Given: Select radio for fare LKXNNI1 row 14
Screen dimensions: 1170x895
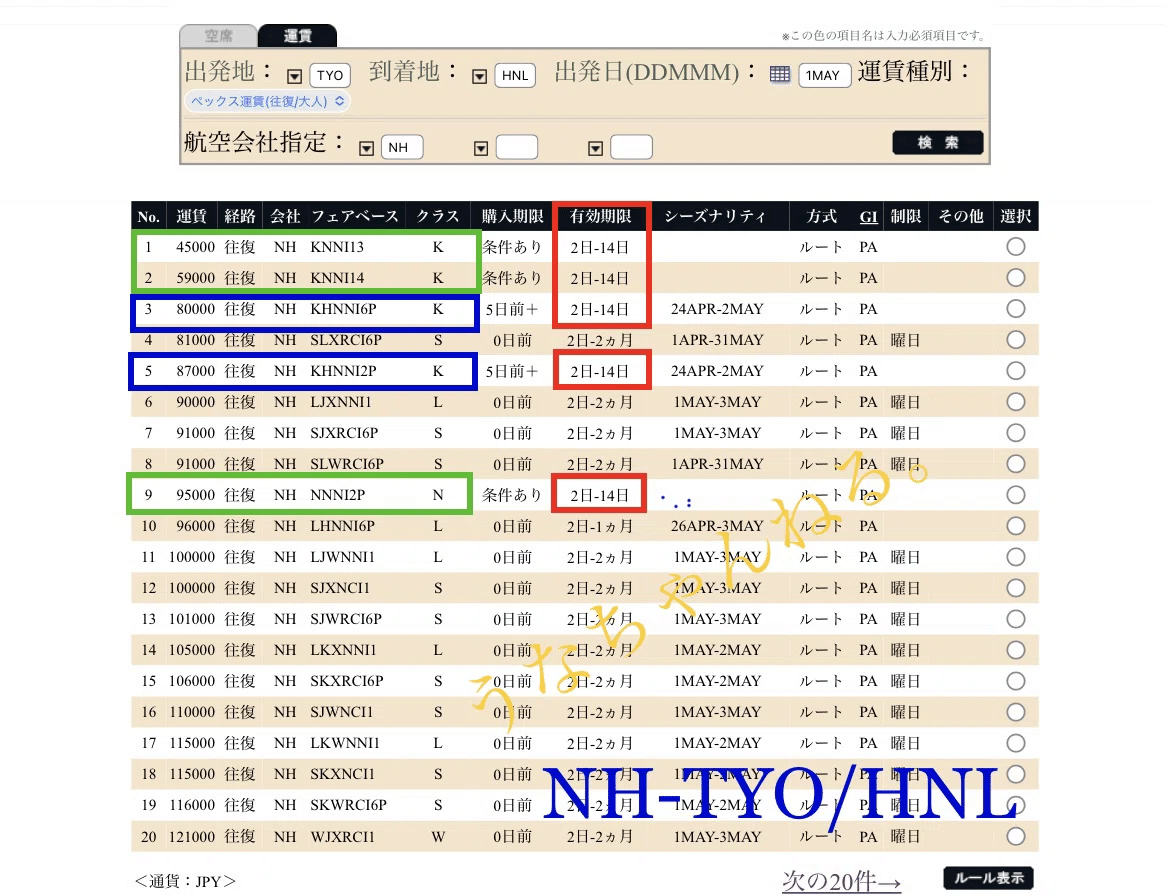Looking at the screenshot, I should [1016, 650].
